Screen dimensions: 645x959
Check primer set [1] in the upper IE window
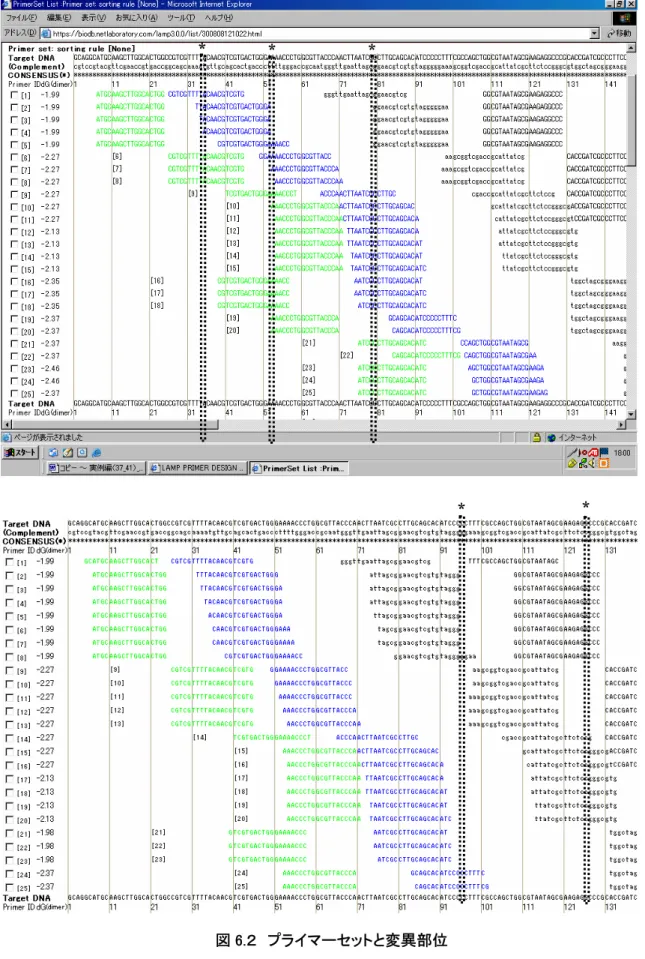coord(14,95)
